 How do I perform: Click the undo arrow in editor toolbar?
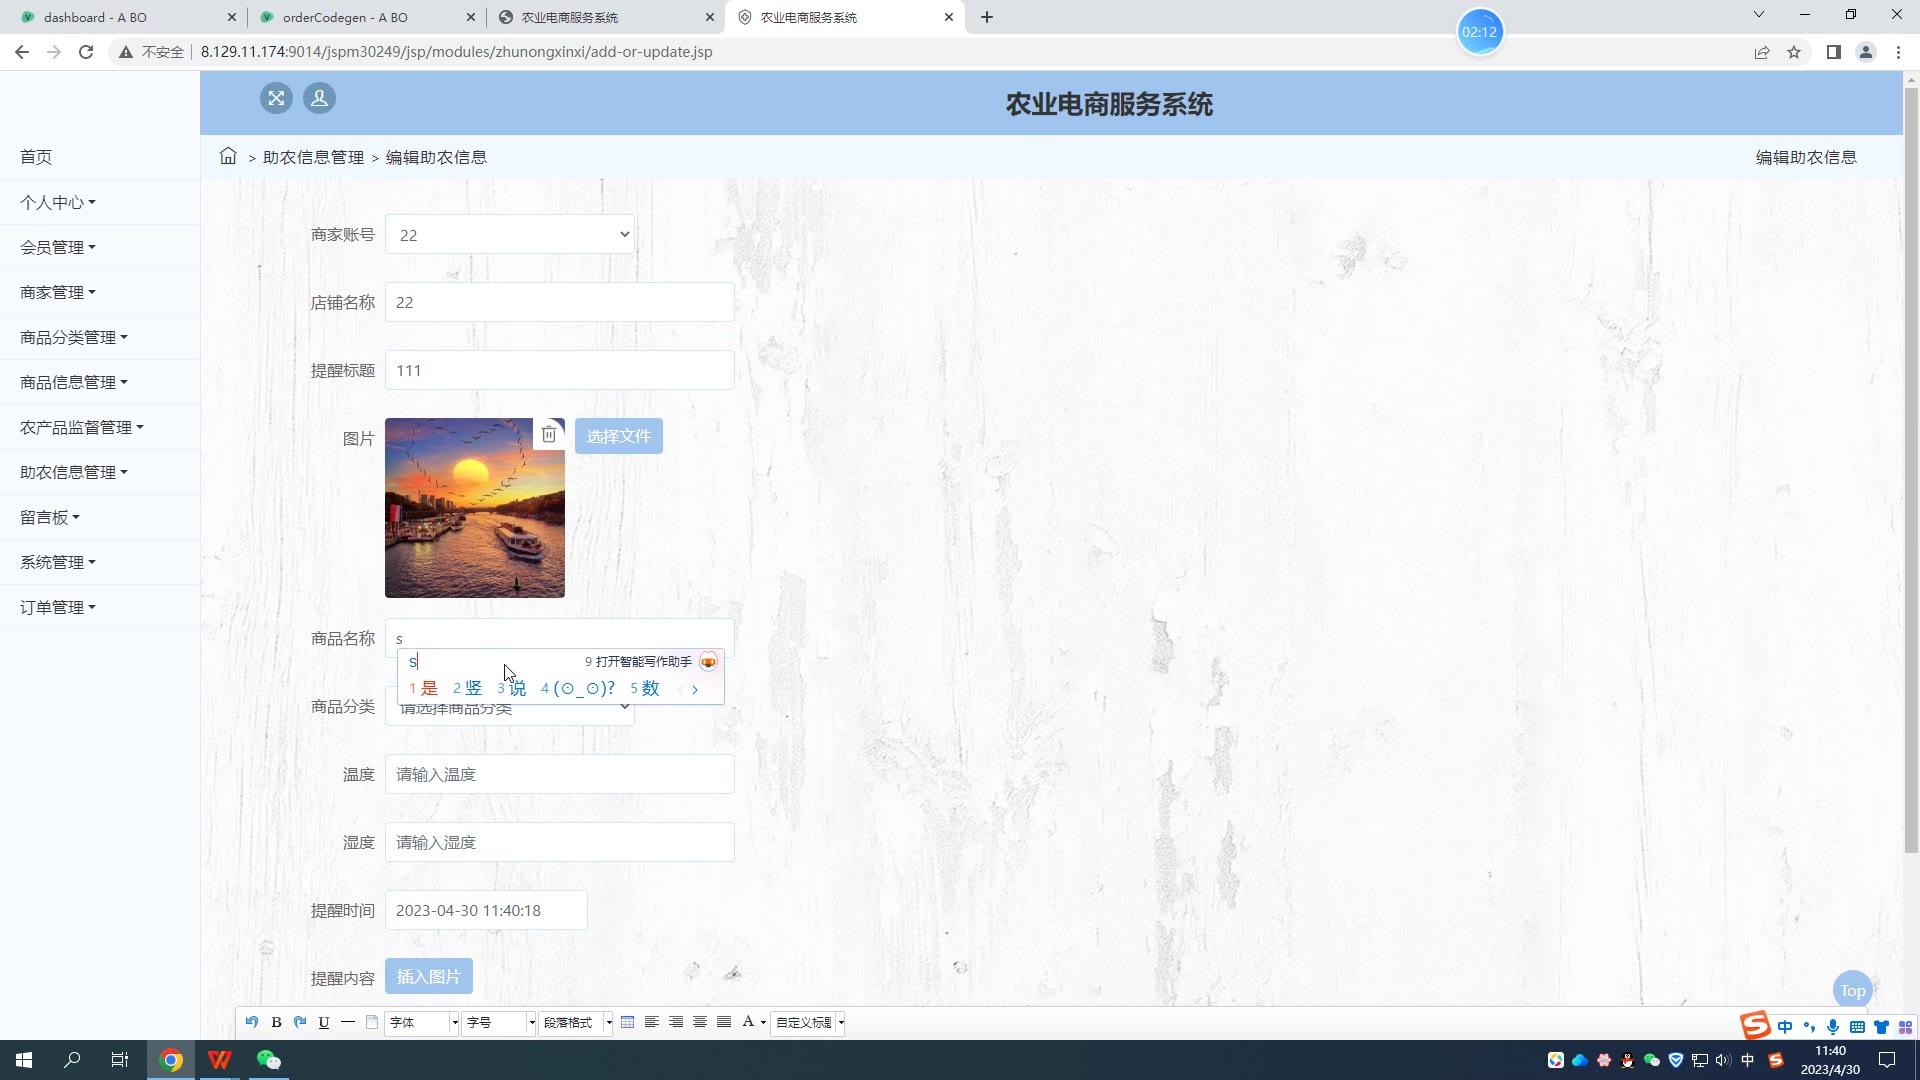(251, 1022)
